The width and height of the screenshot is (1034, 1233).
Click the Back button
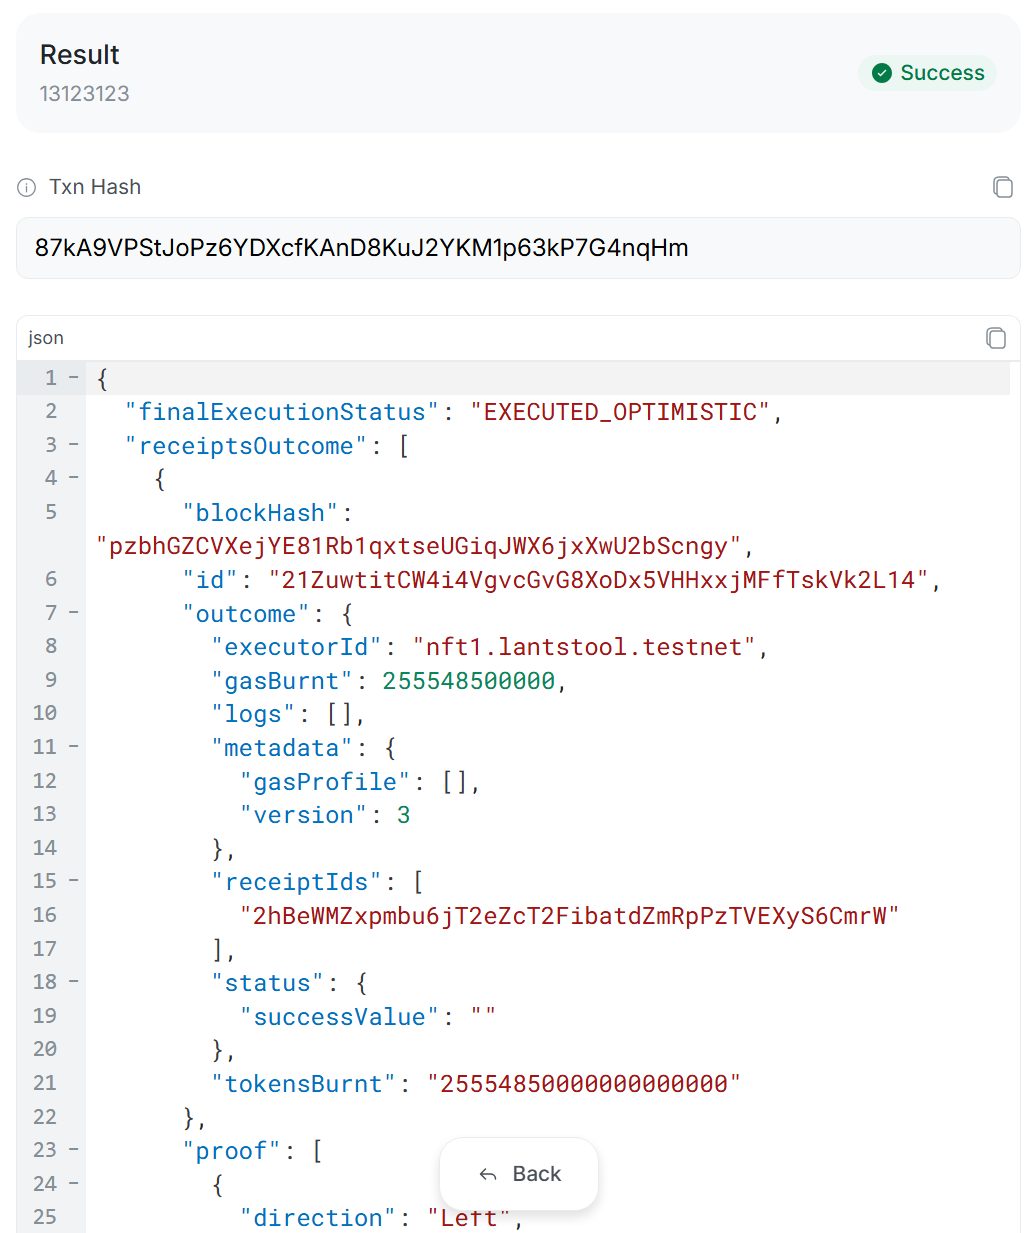coord(519,1174)
